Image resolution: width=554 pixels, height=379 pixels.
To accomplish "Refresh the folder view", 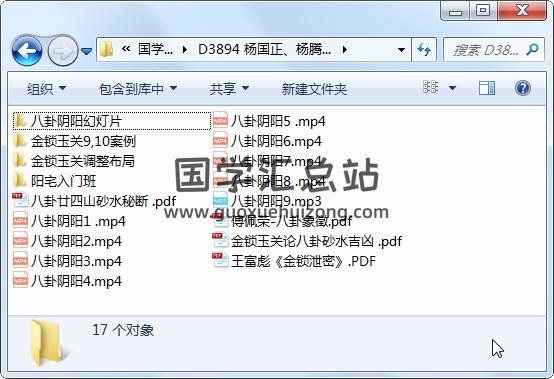I will coord(424,49).
